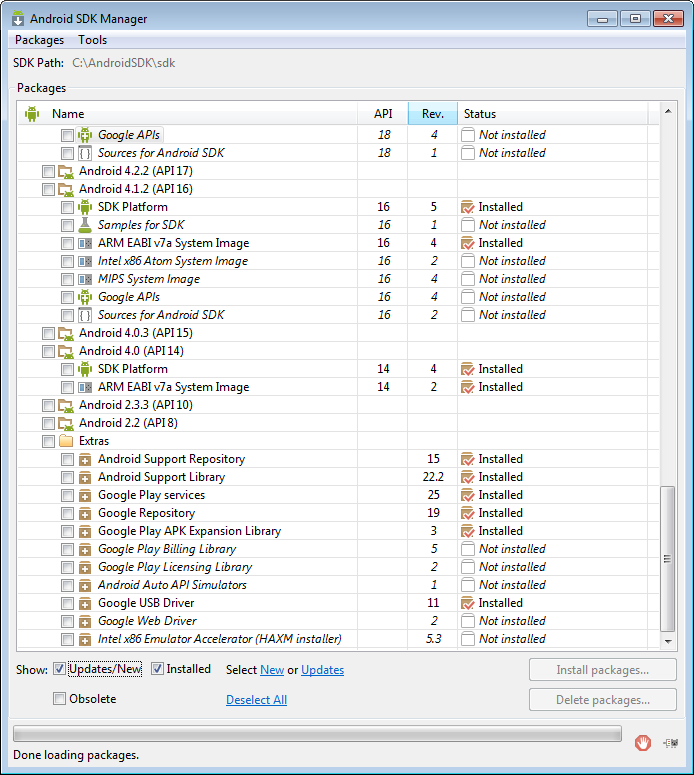
Task: Click the Intel x86 Emulator Accelerator package icon
Action: (85, 640)
